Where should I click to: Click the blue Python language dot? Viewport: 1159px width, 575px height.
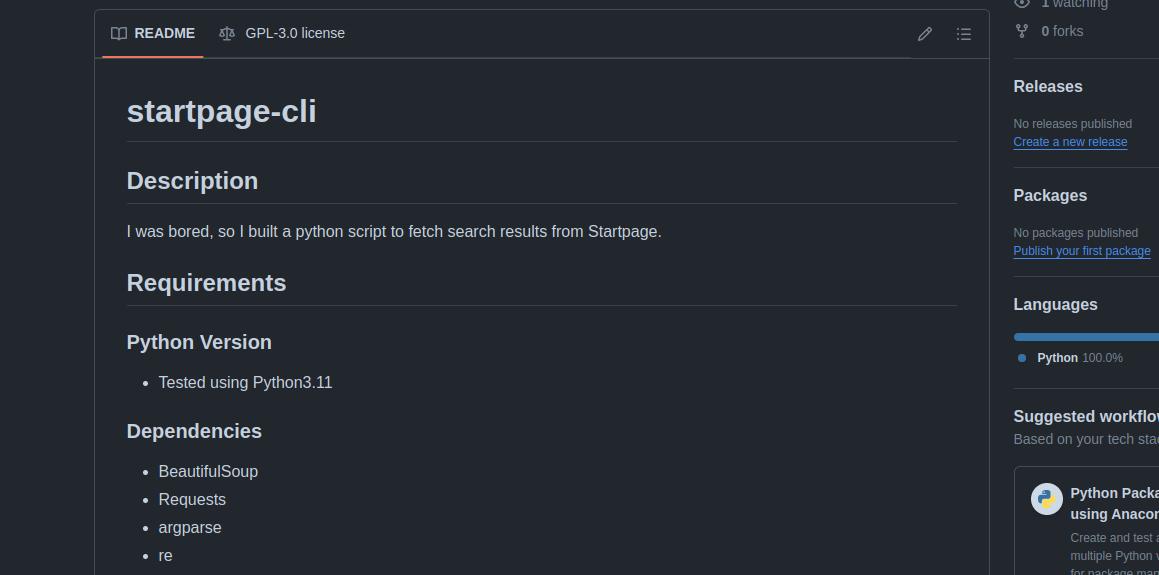point(1022,358)
